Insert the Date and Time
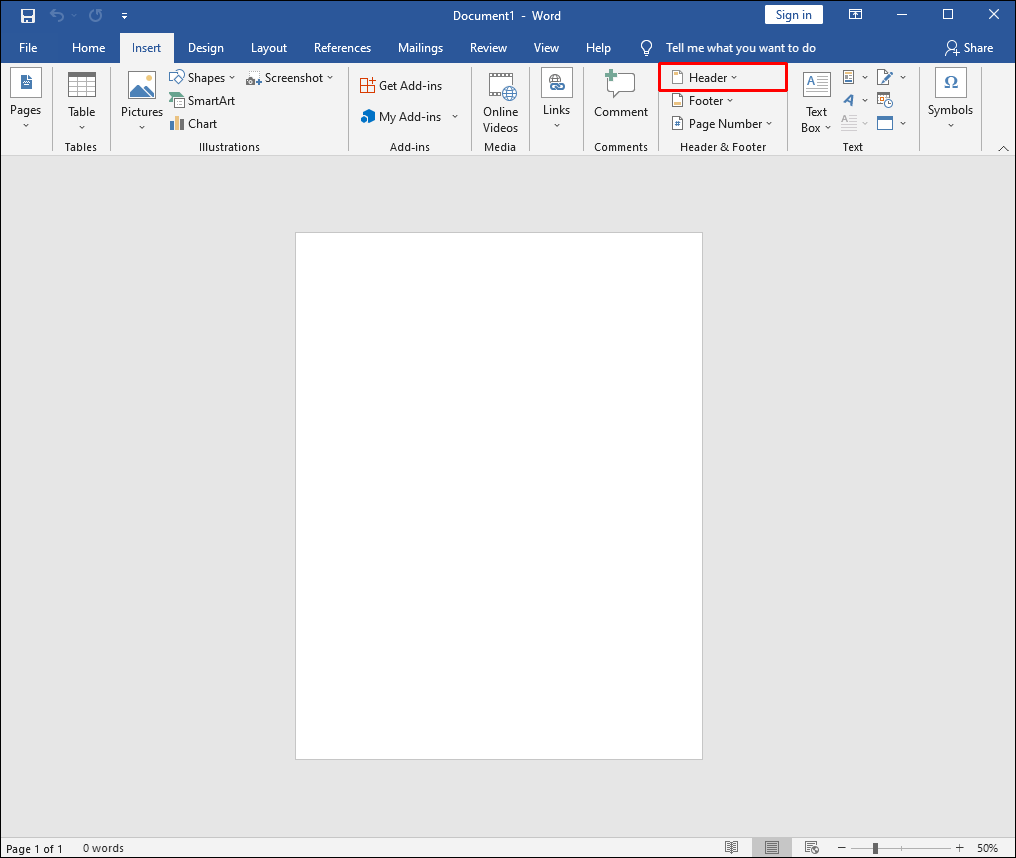The height and width of the screenshot is (858, 1016). tap(885, 100)
